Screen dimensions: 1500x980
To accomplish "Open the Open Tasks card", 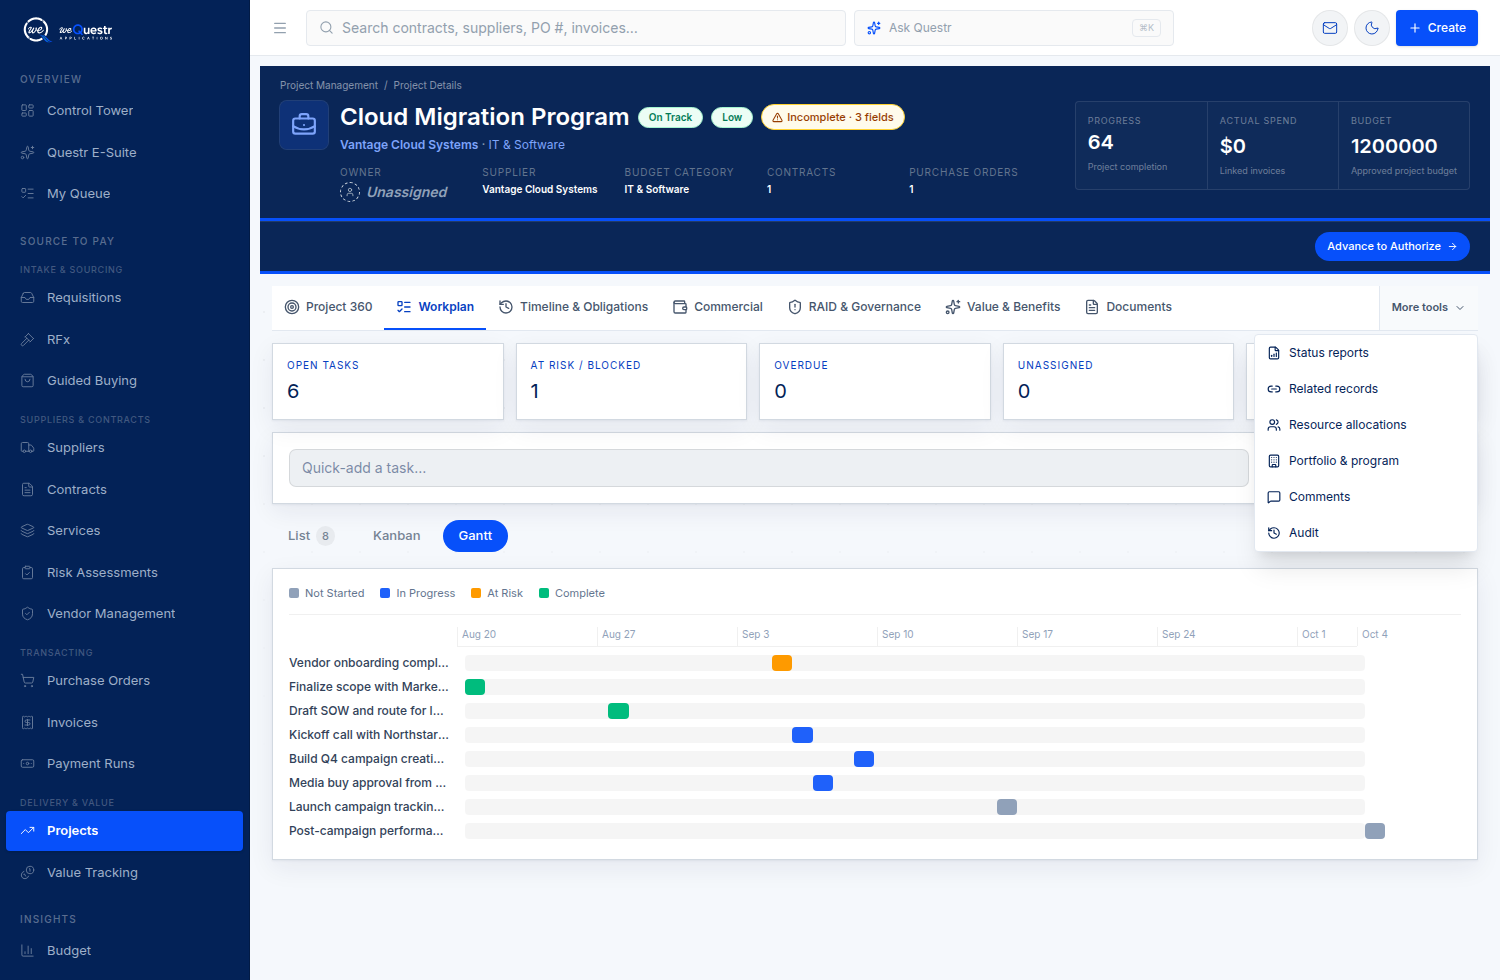I will click(388, 382).
